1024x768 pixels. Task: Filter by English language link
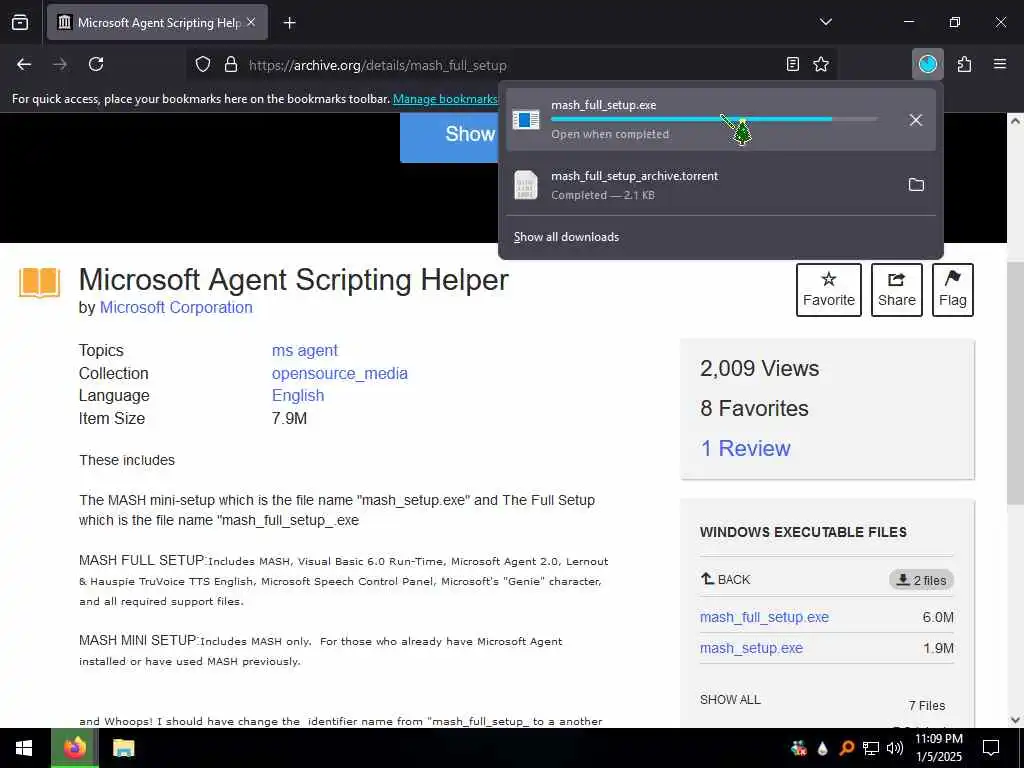coord(298,396)
